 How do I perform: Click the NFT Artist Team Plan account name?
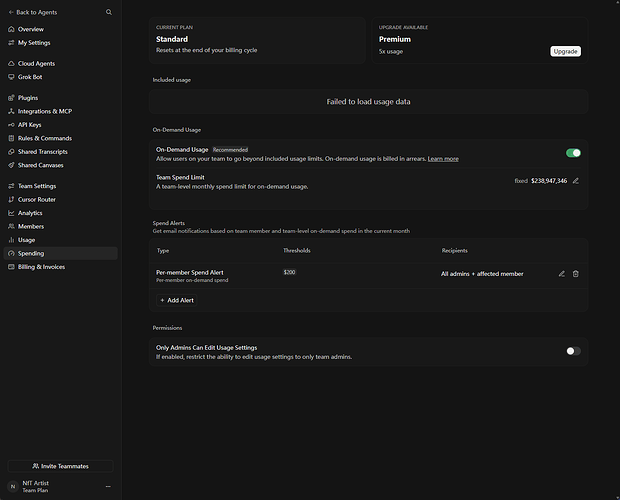36,487
